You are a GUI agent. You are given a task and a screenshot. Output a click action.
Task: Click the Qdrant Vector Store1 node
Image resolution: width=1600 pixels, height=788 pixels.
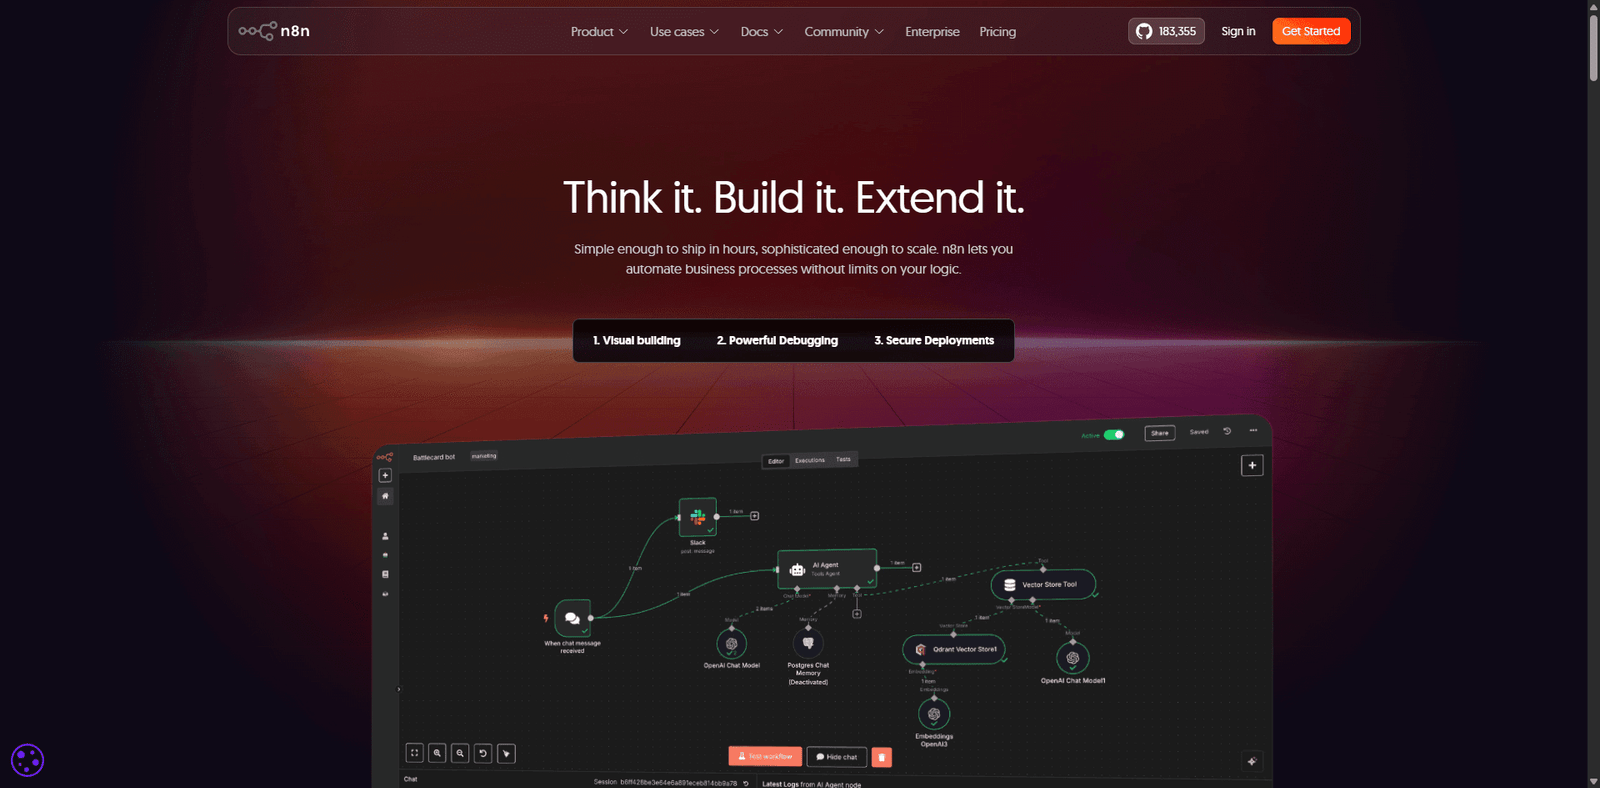pyautogui.click(x=954, y=649)
